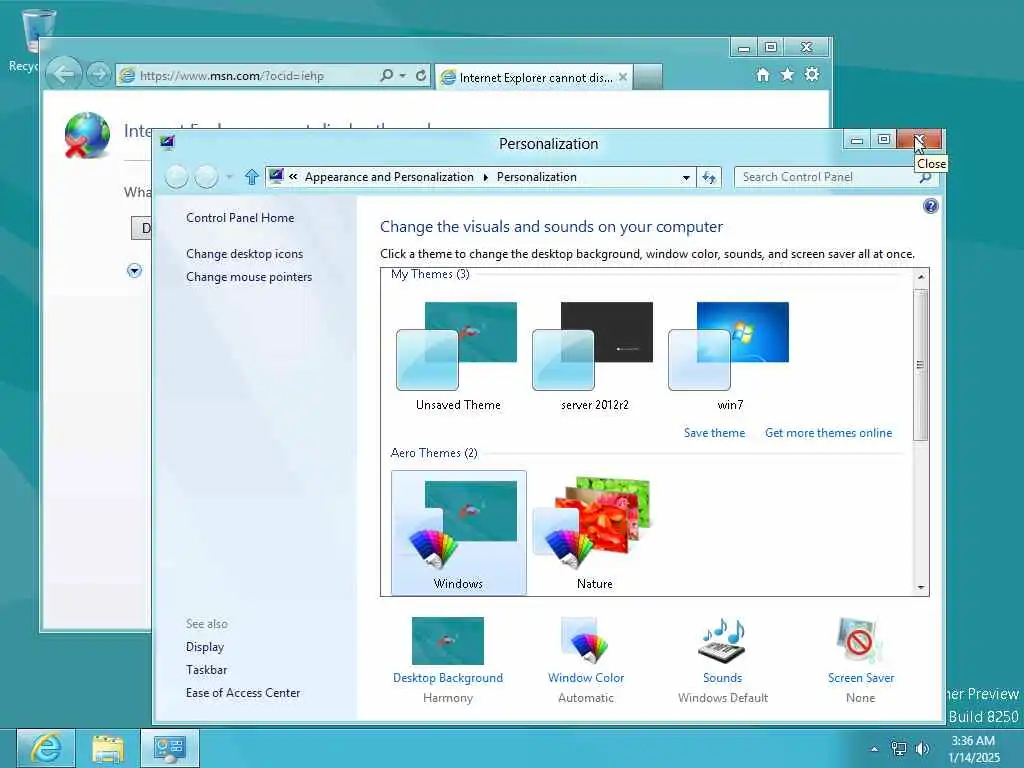Open File Explorer from the taskbar
The width and height of the screenshot is (1024, 768).
[x=108, y=748]
